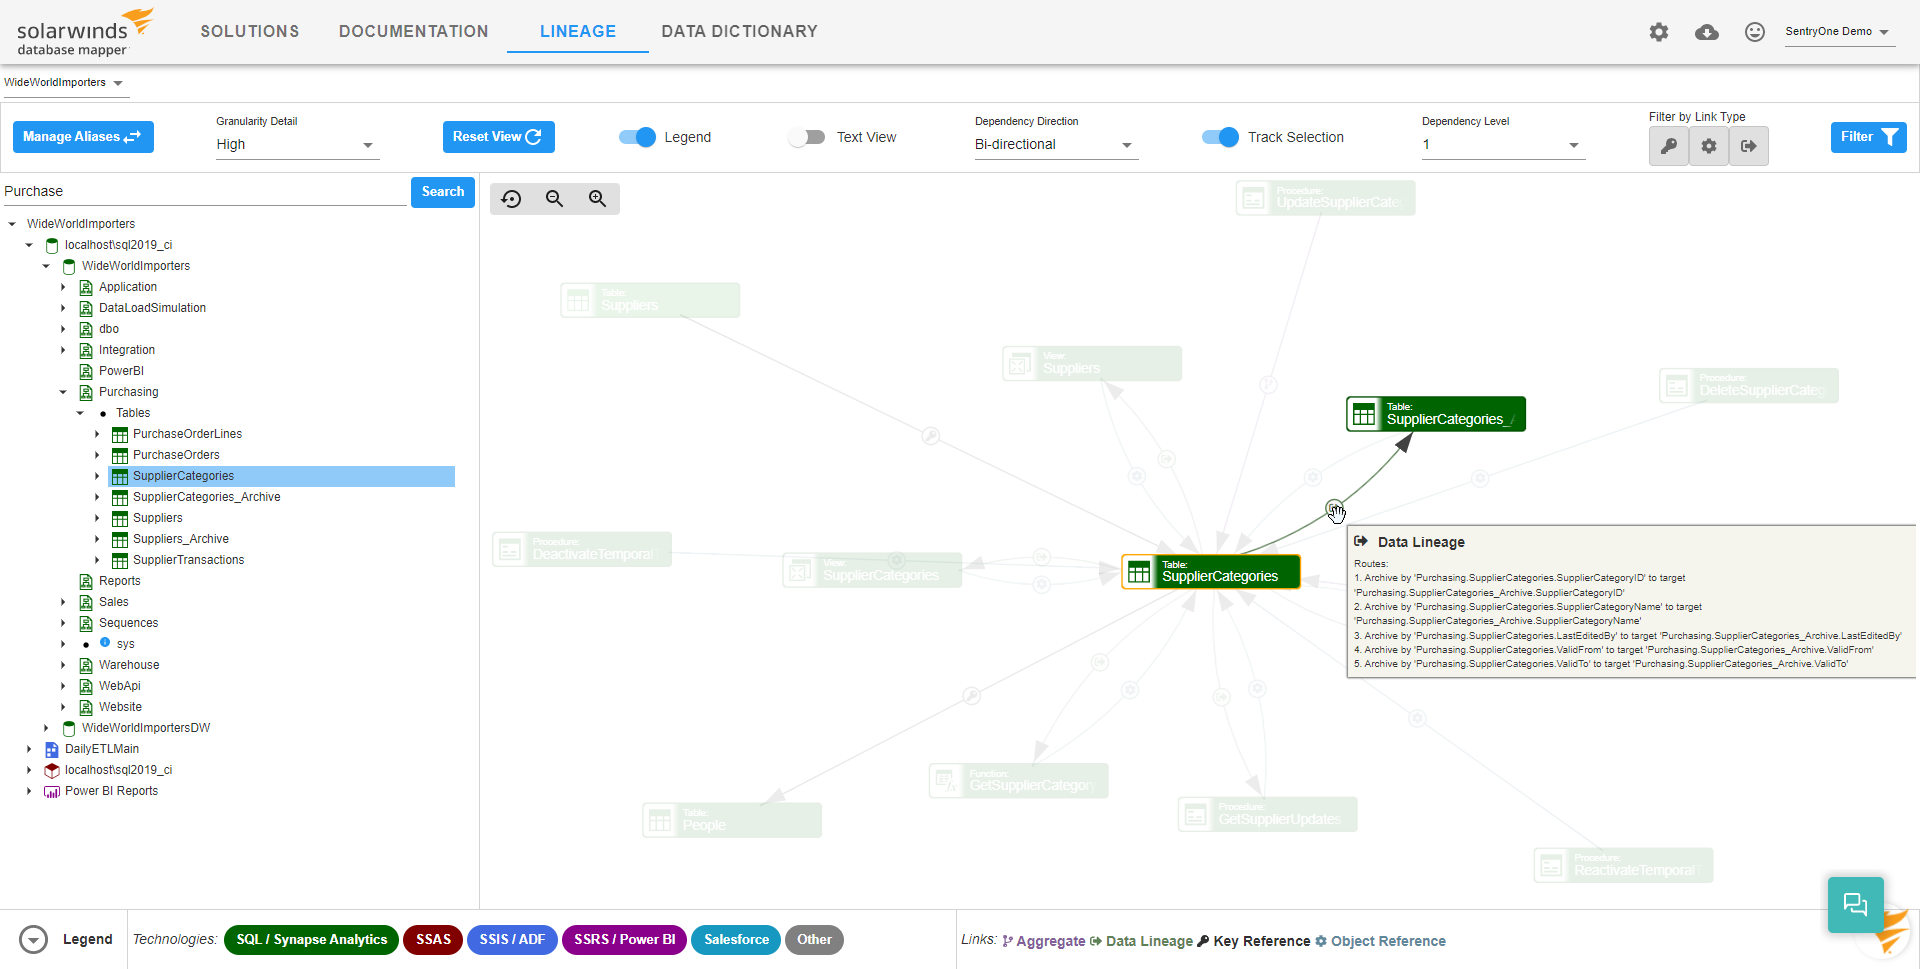This screenshot has width=1920, height=969.
Task: Select the PowerBI schema in the tree
Action: click(121, 371)
